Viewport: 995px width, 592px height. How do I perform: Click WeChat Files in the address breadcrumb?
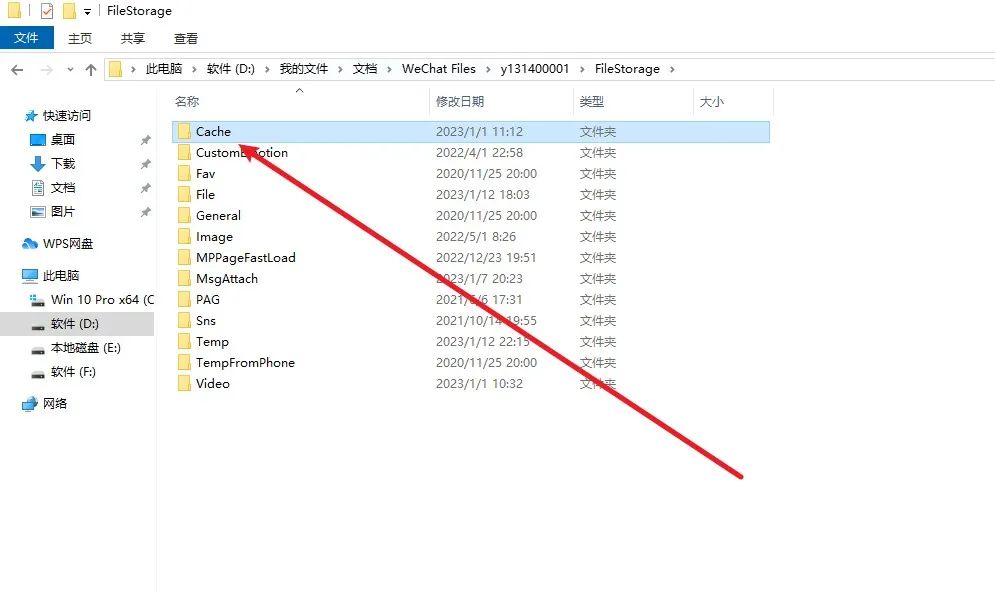click(x=437, y=68)
